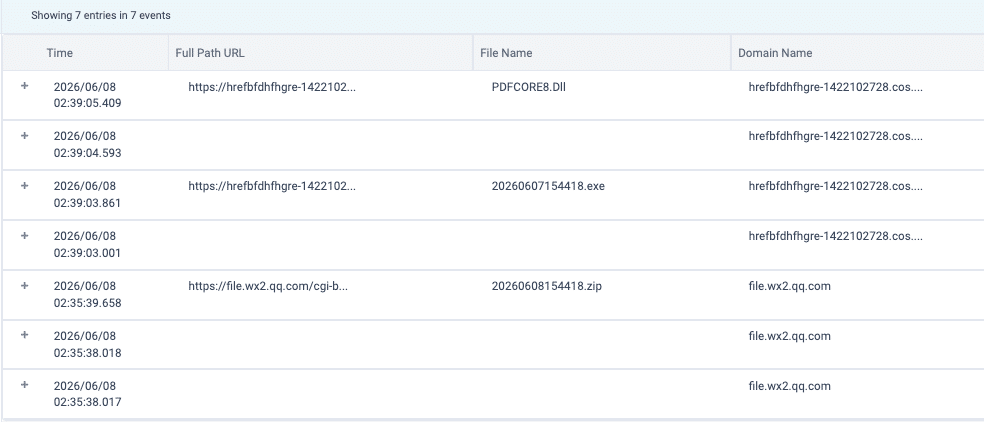Select the PDFCORE8.Dll file name
The height and width of the screenshot is (422, 984).
tap(528, 87)
